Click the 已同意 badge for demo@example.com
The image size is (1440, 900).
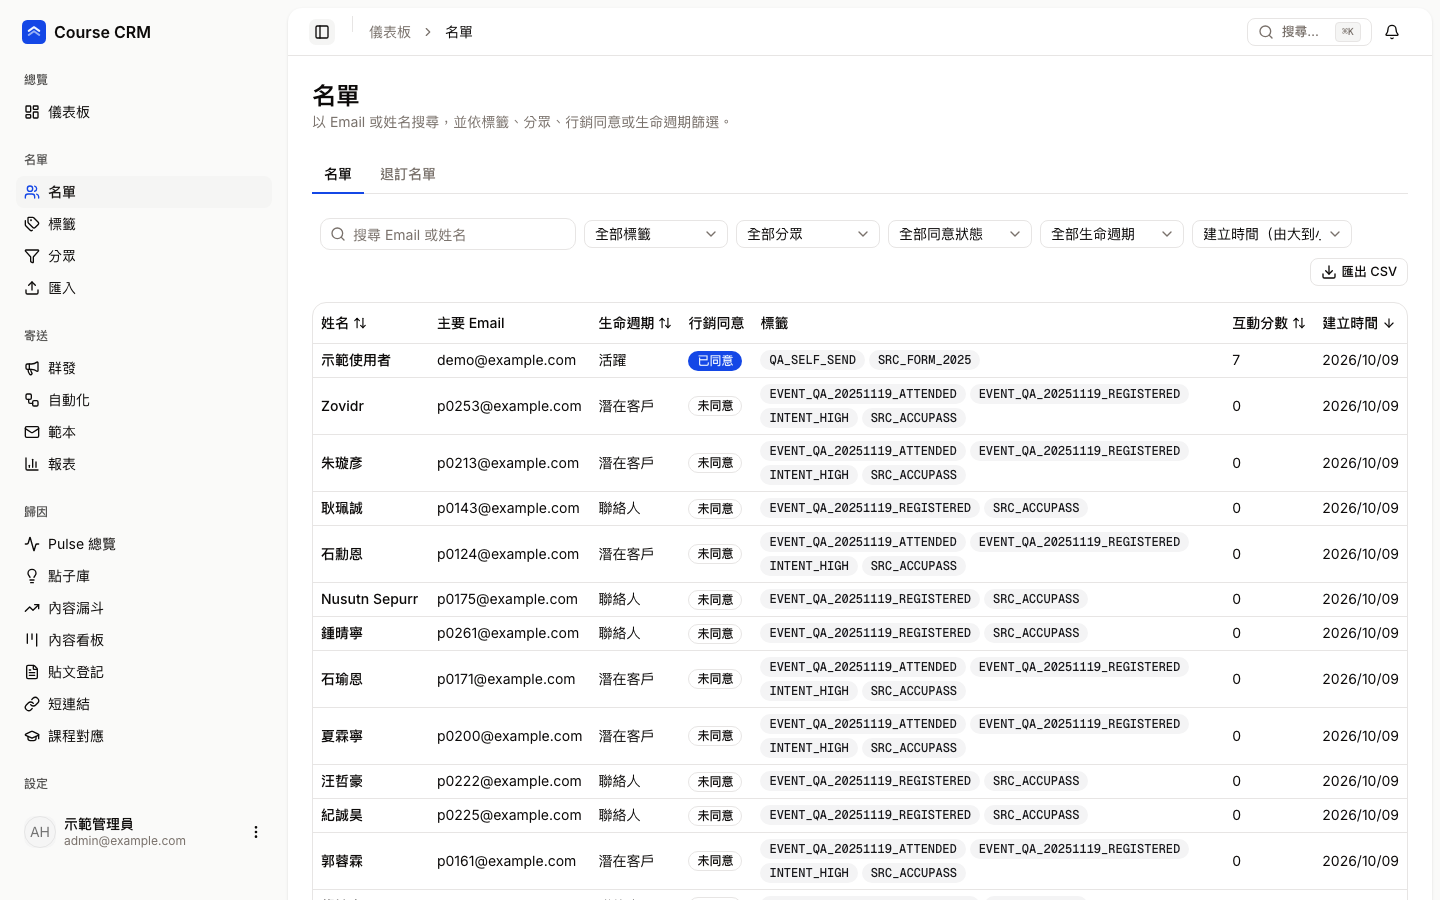click(x=715, y=360)
